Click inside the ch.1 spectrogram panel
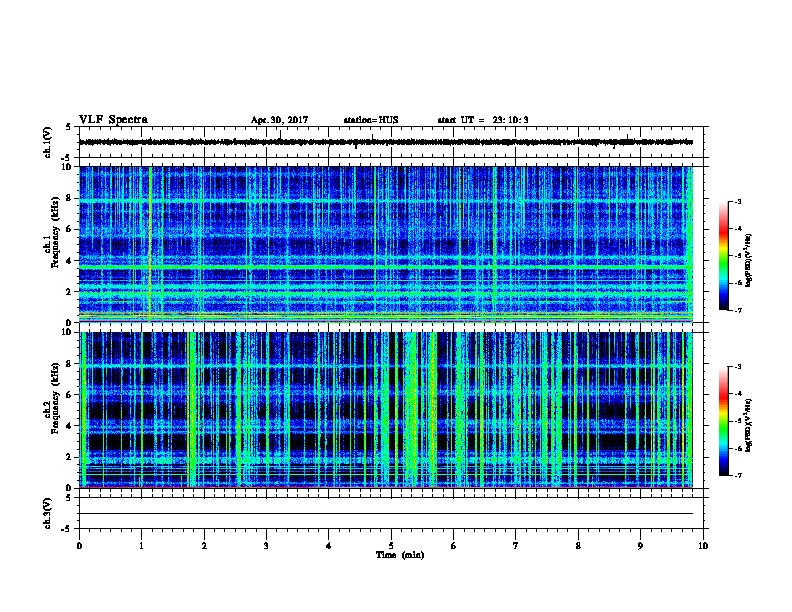792x612 pixels. pyautogui.click(x=386, y=244)
